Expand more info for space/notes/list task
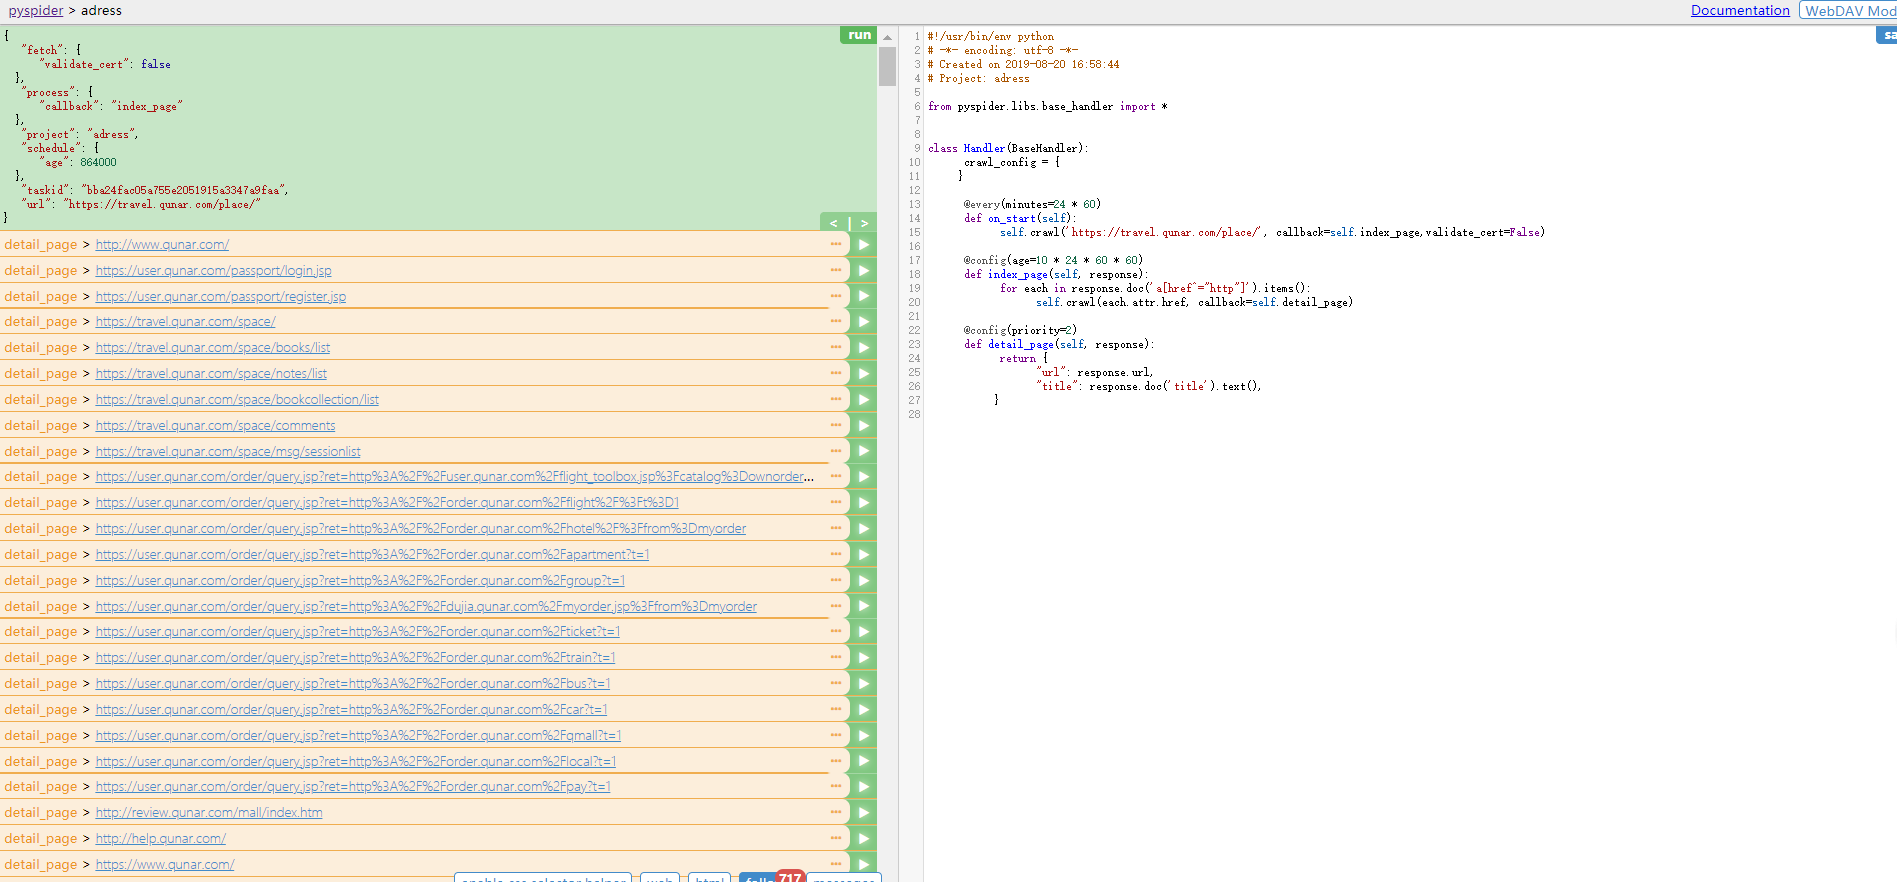1897x882 pixels. pyautogui.click(x=835, y=373)
